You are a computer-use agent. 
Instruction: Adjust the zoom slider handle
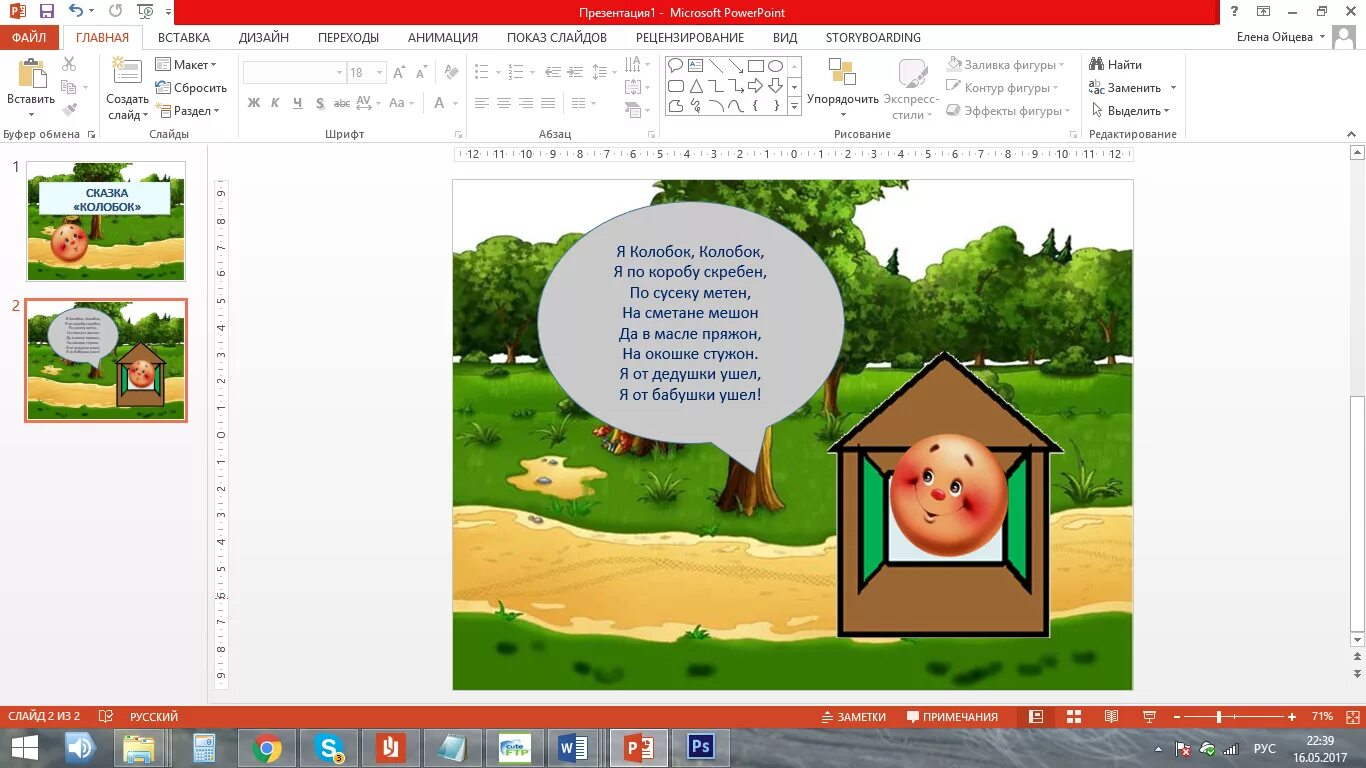tap(1219, 717)
